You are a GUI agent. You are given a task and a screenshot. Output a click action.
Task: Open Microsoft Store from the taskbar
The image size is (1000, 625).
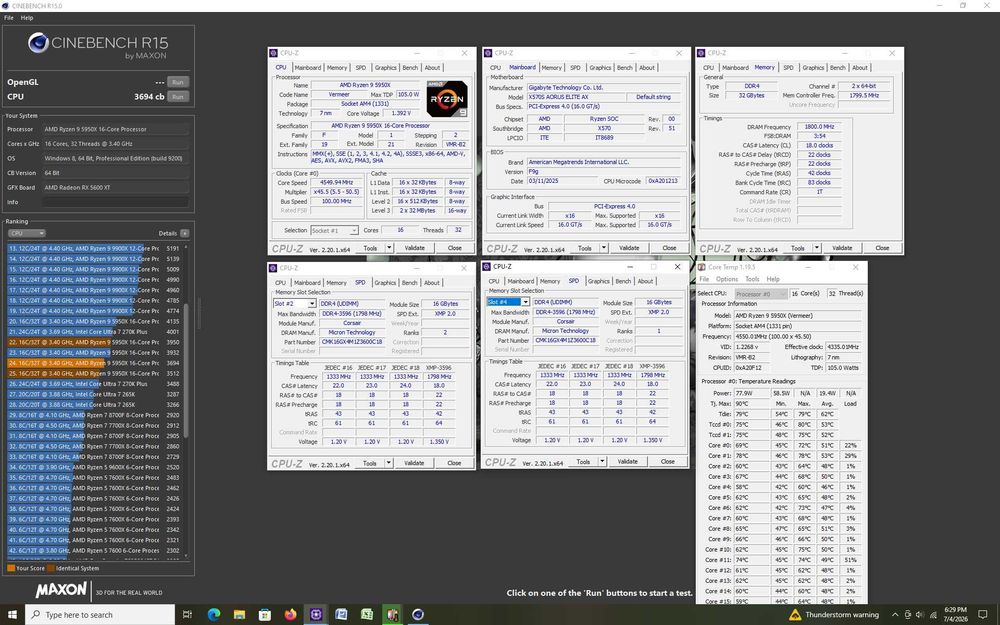click(265, 614)
